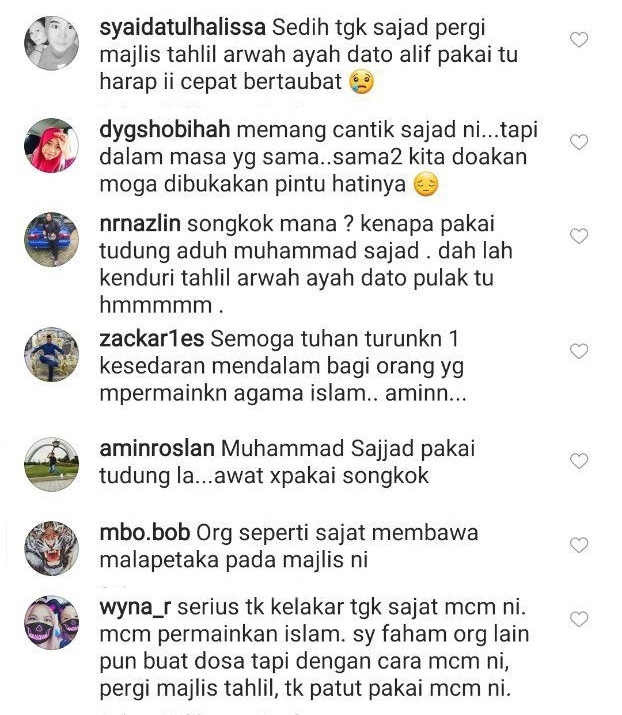Tap the heart beside mbo.bob's comment

point(579,545)
